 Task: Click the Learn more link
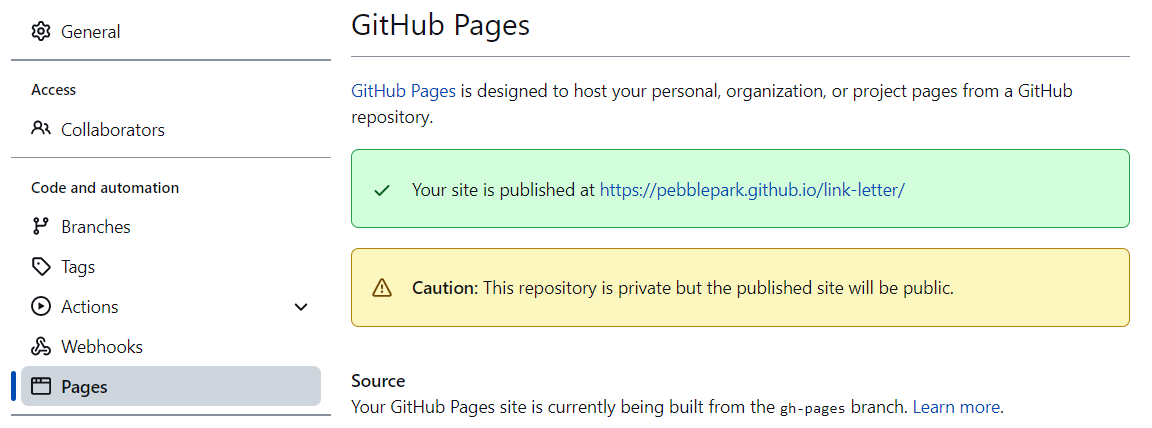956,407
